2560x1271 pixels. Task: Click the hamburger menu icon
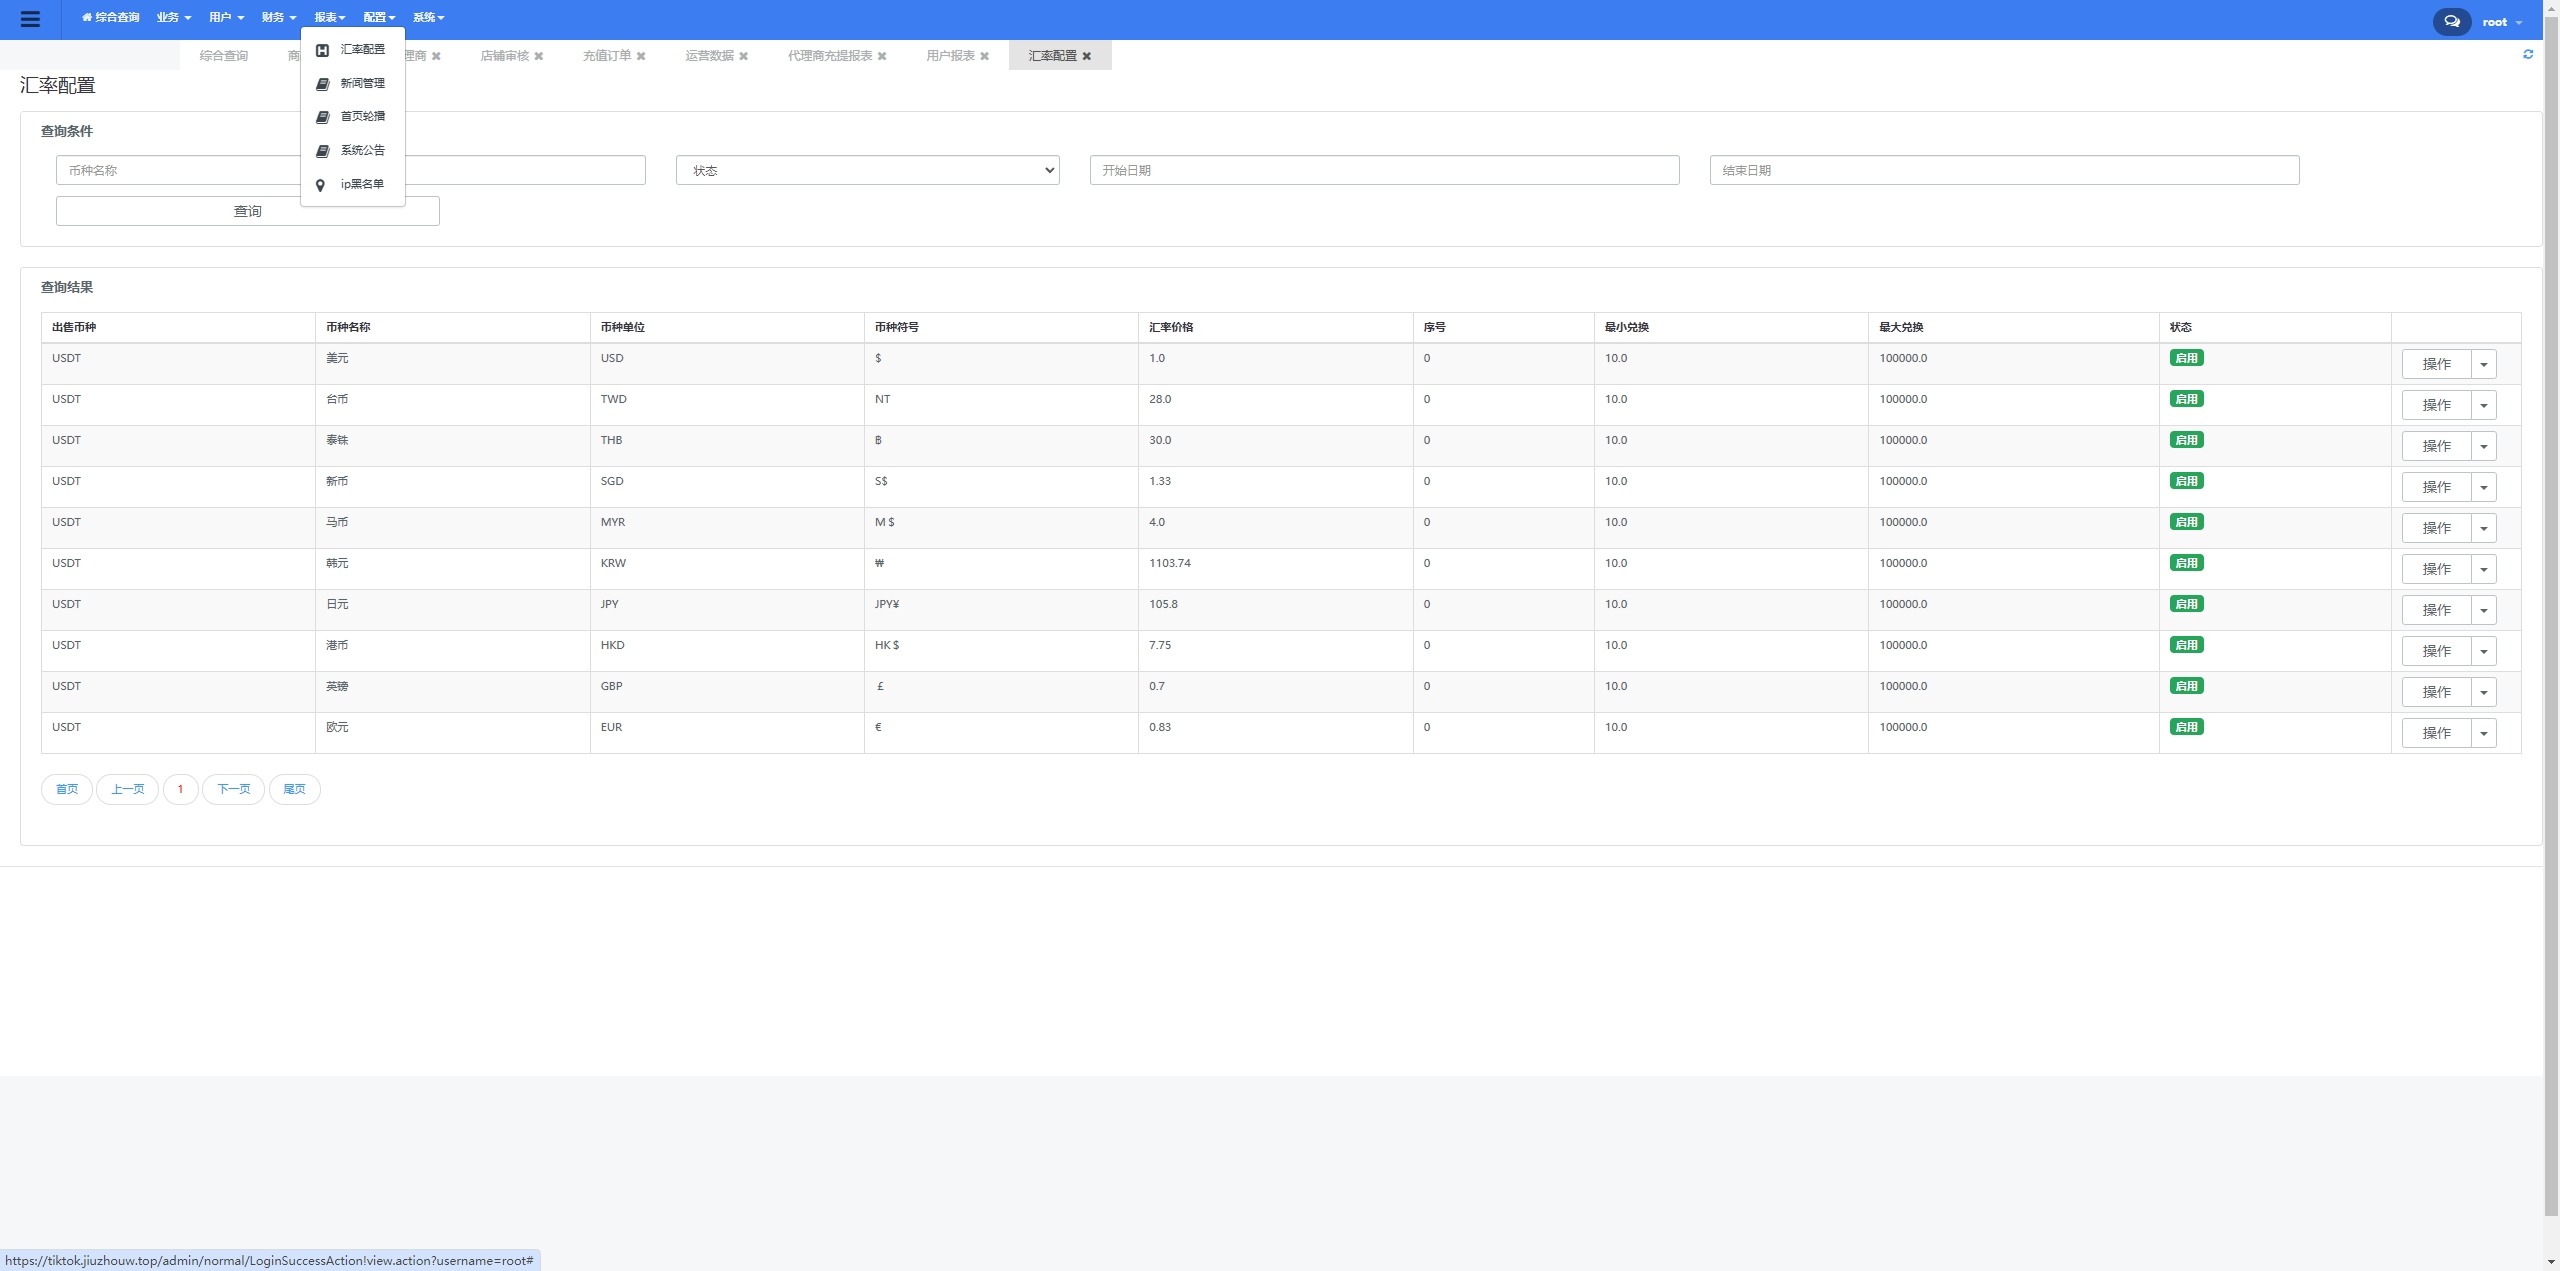(x=30, y=19)
